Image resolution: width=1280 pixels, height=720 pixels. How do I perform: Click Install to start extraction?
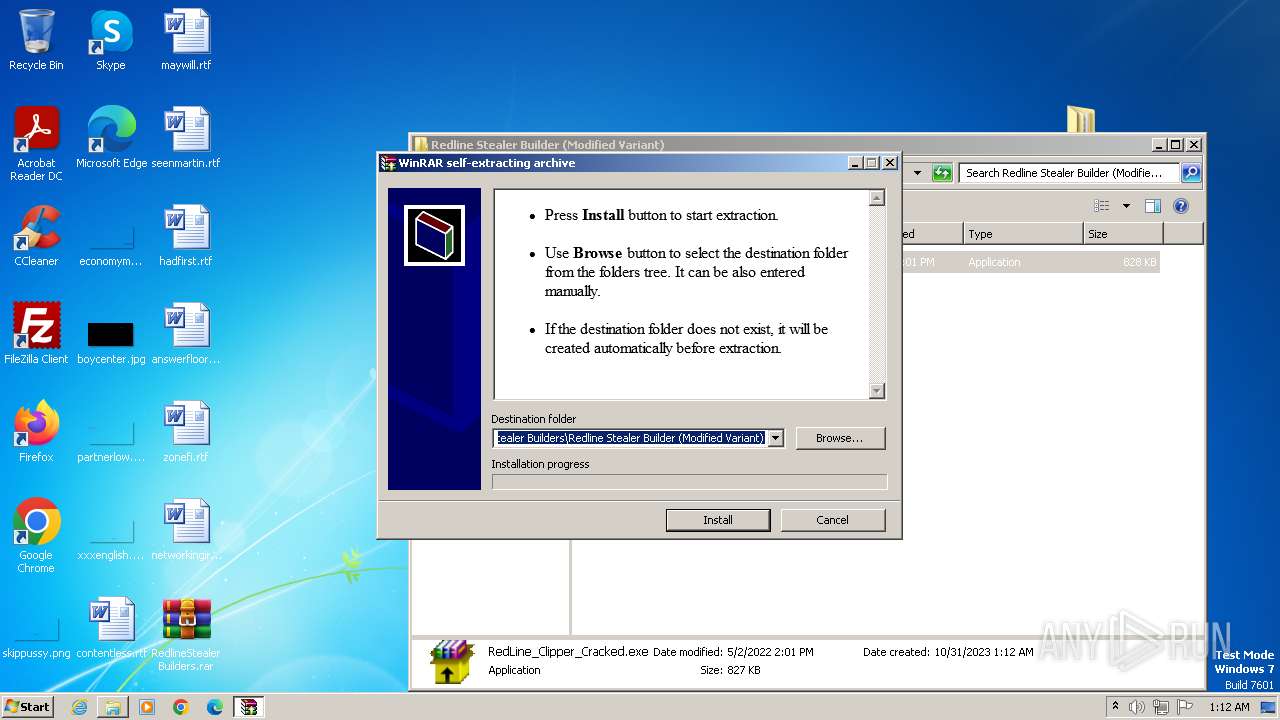point(718,520)
